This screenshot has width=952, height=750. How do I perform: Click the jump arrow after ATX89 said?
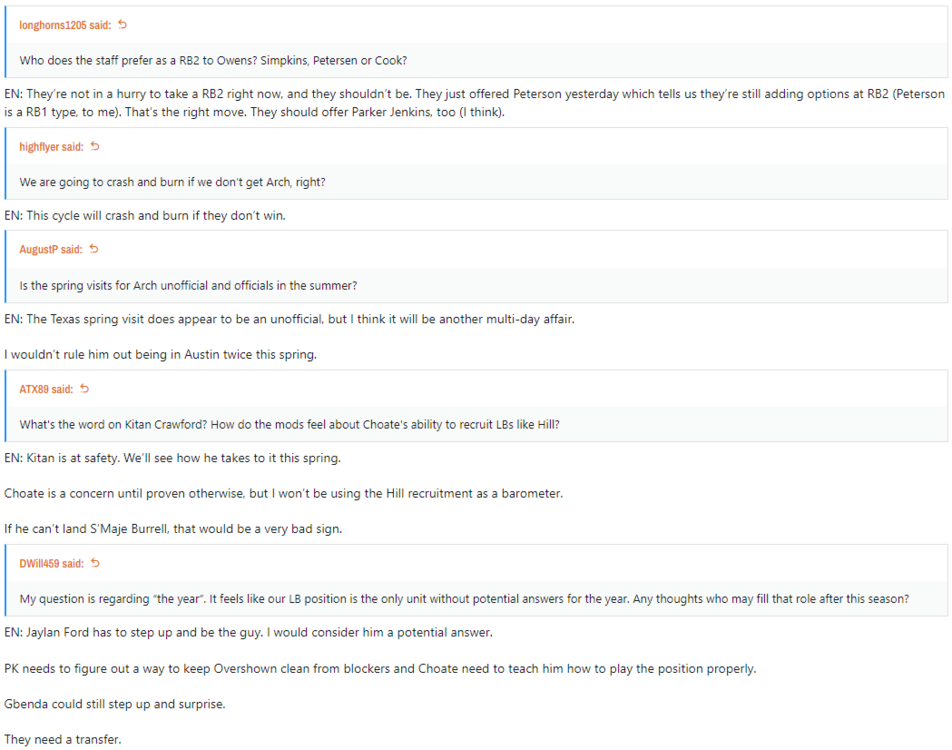(84, 389)
